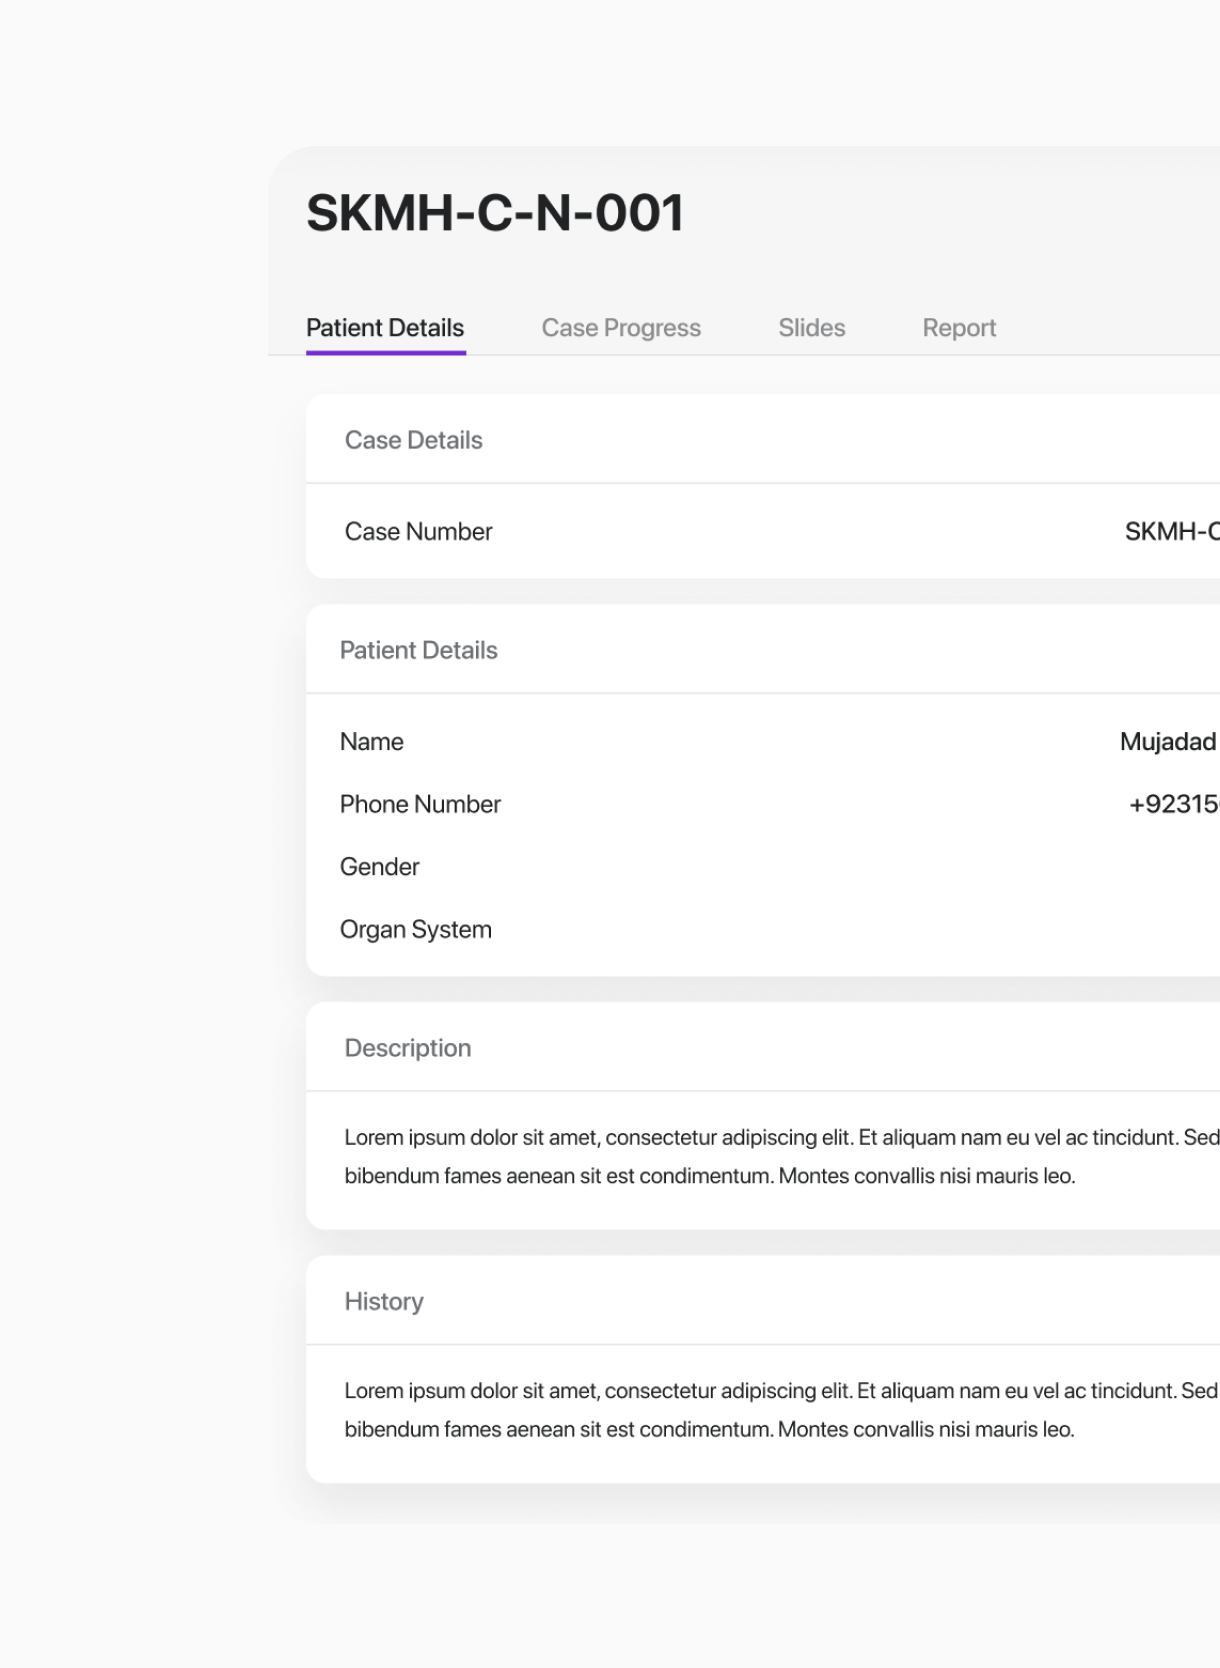
Task: Select the Phone Number row label
Action: (420, 804)
